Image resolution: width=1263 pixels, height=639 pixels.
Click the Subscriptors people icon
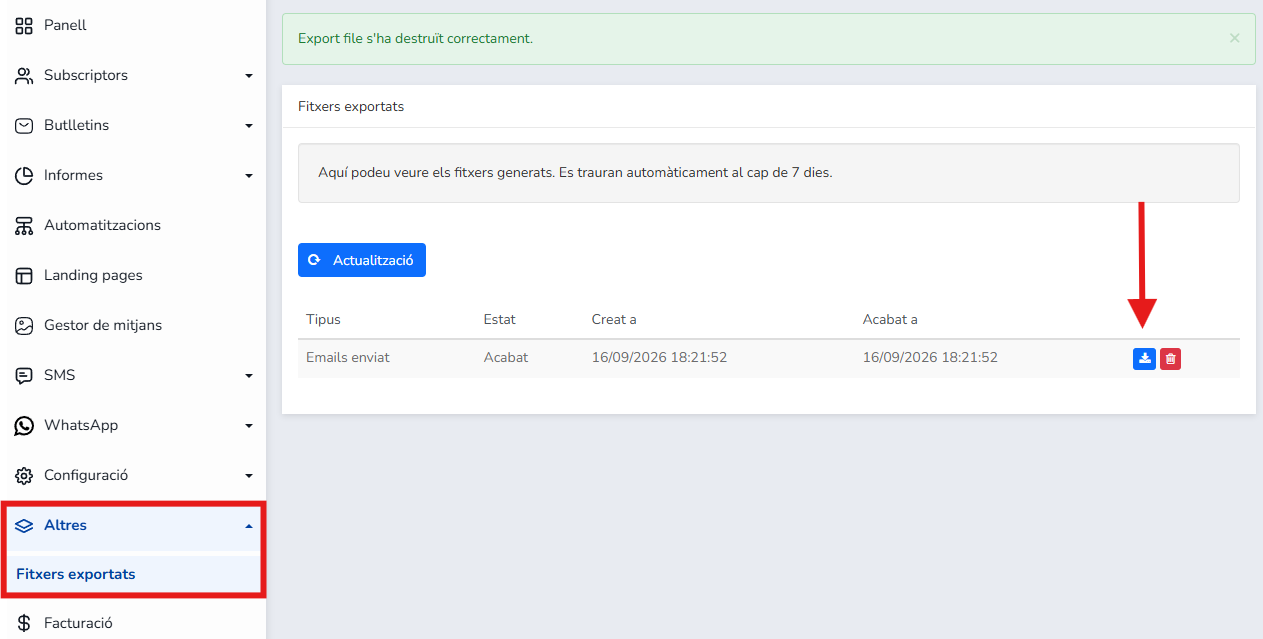24,75
